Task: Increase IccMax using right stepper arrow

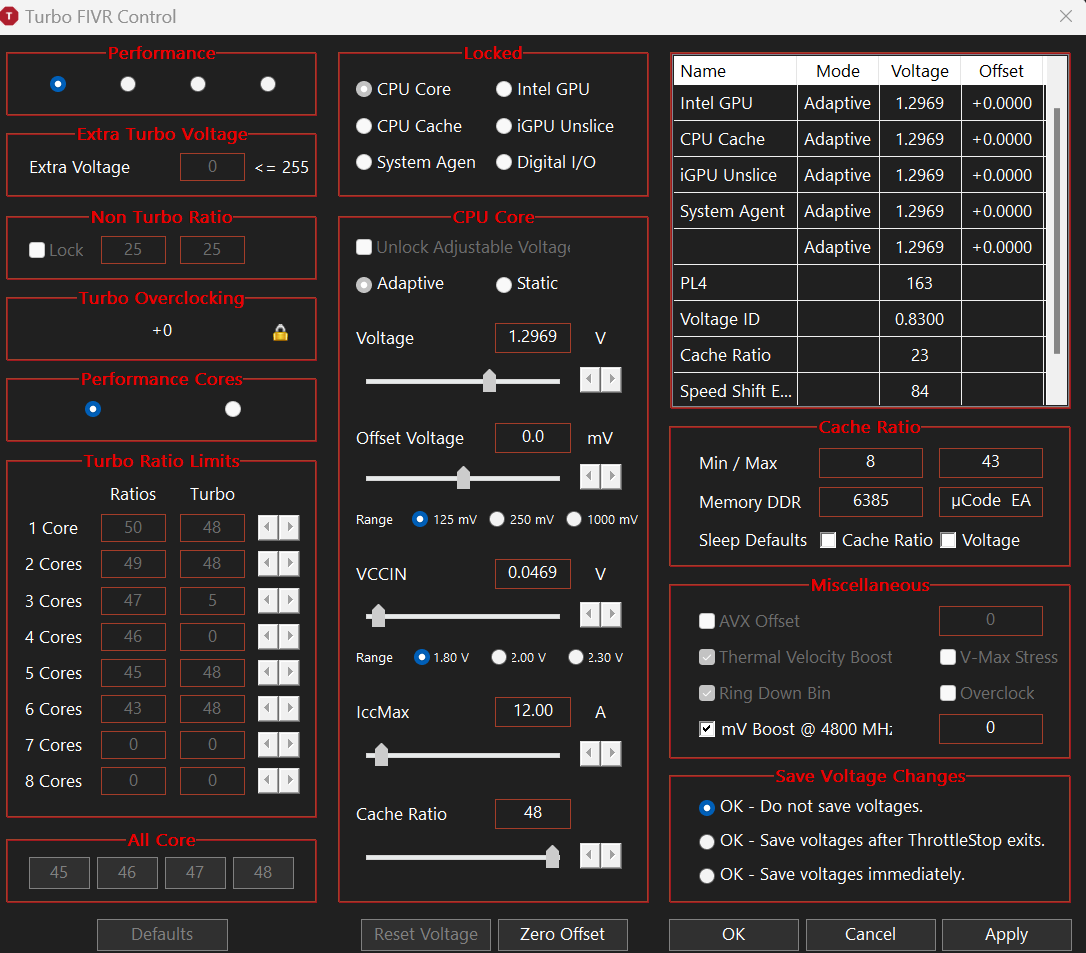Action: [x=611, y=754]
